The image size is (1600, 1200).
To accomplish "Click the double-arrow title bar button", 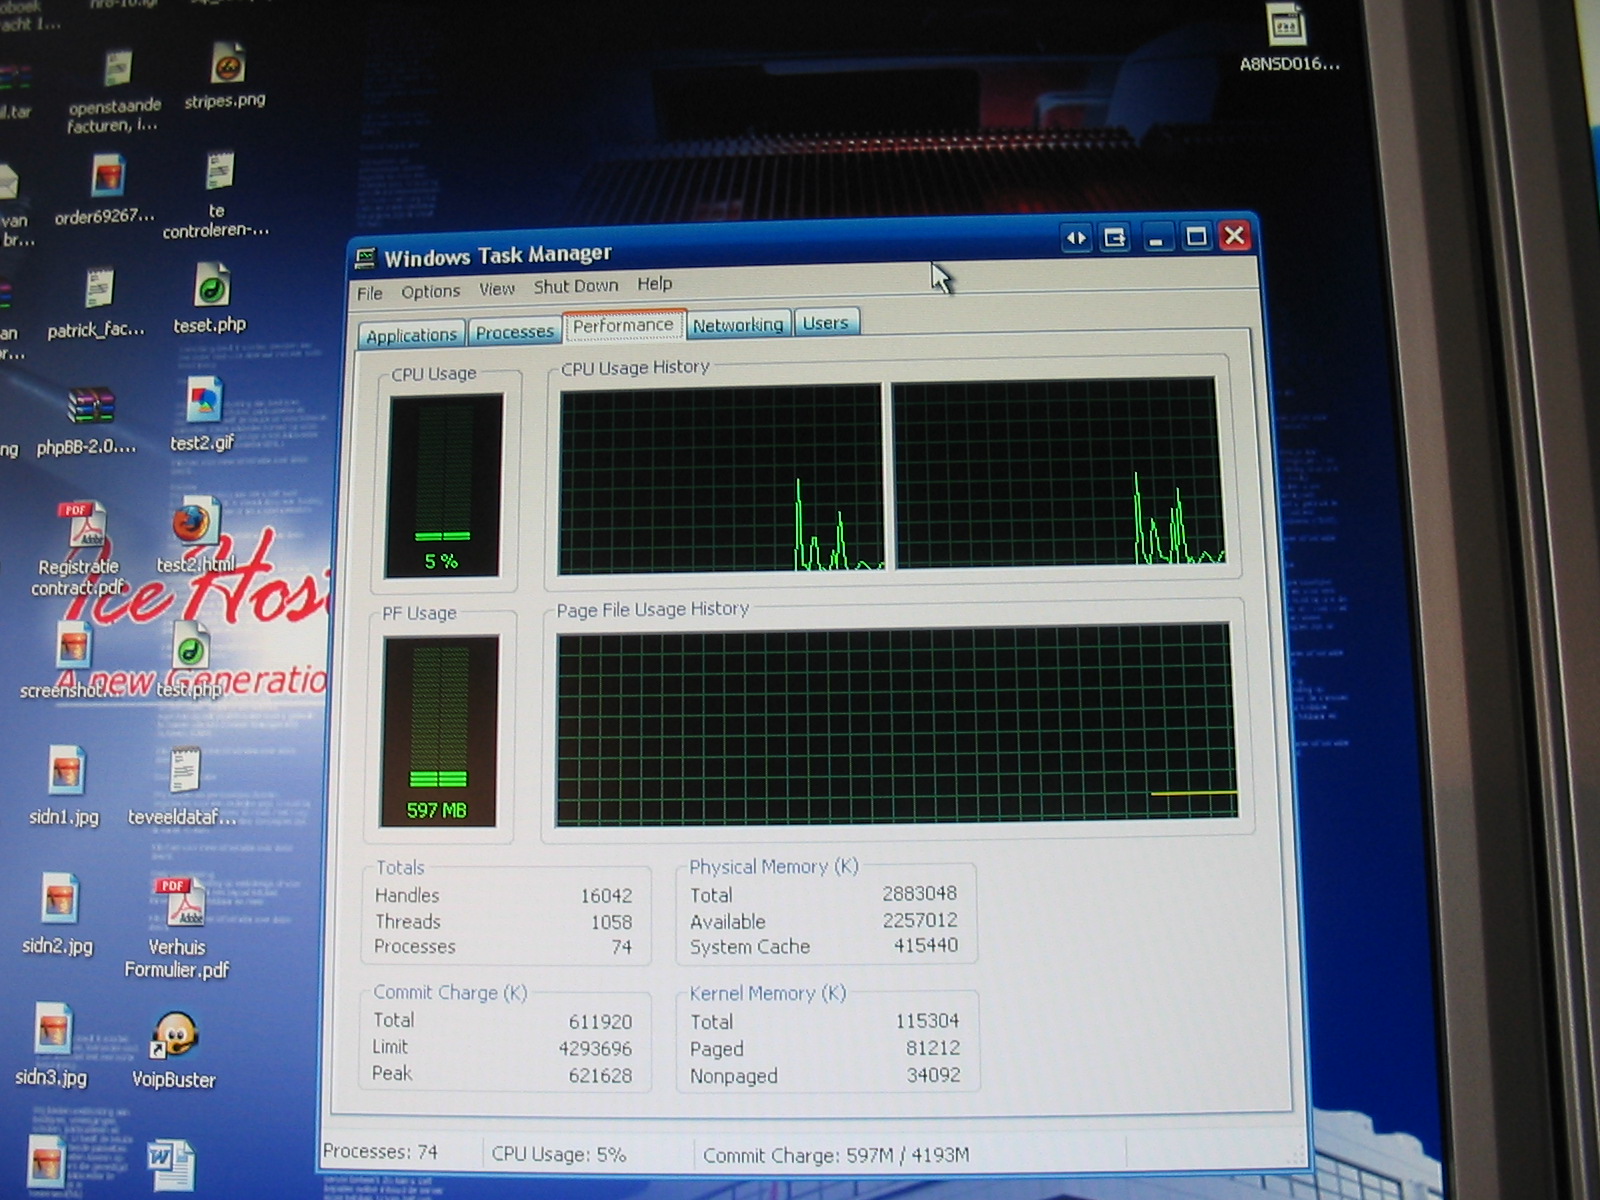I will tap(1076, 238).
